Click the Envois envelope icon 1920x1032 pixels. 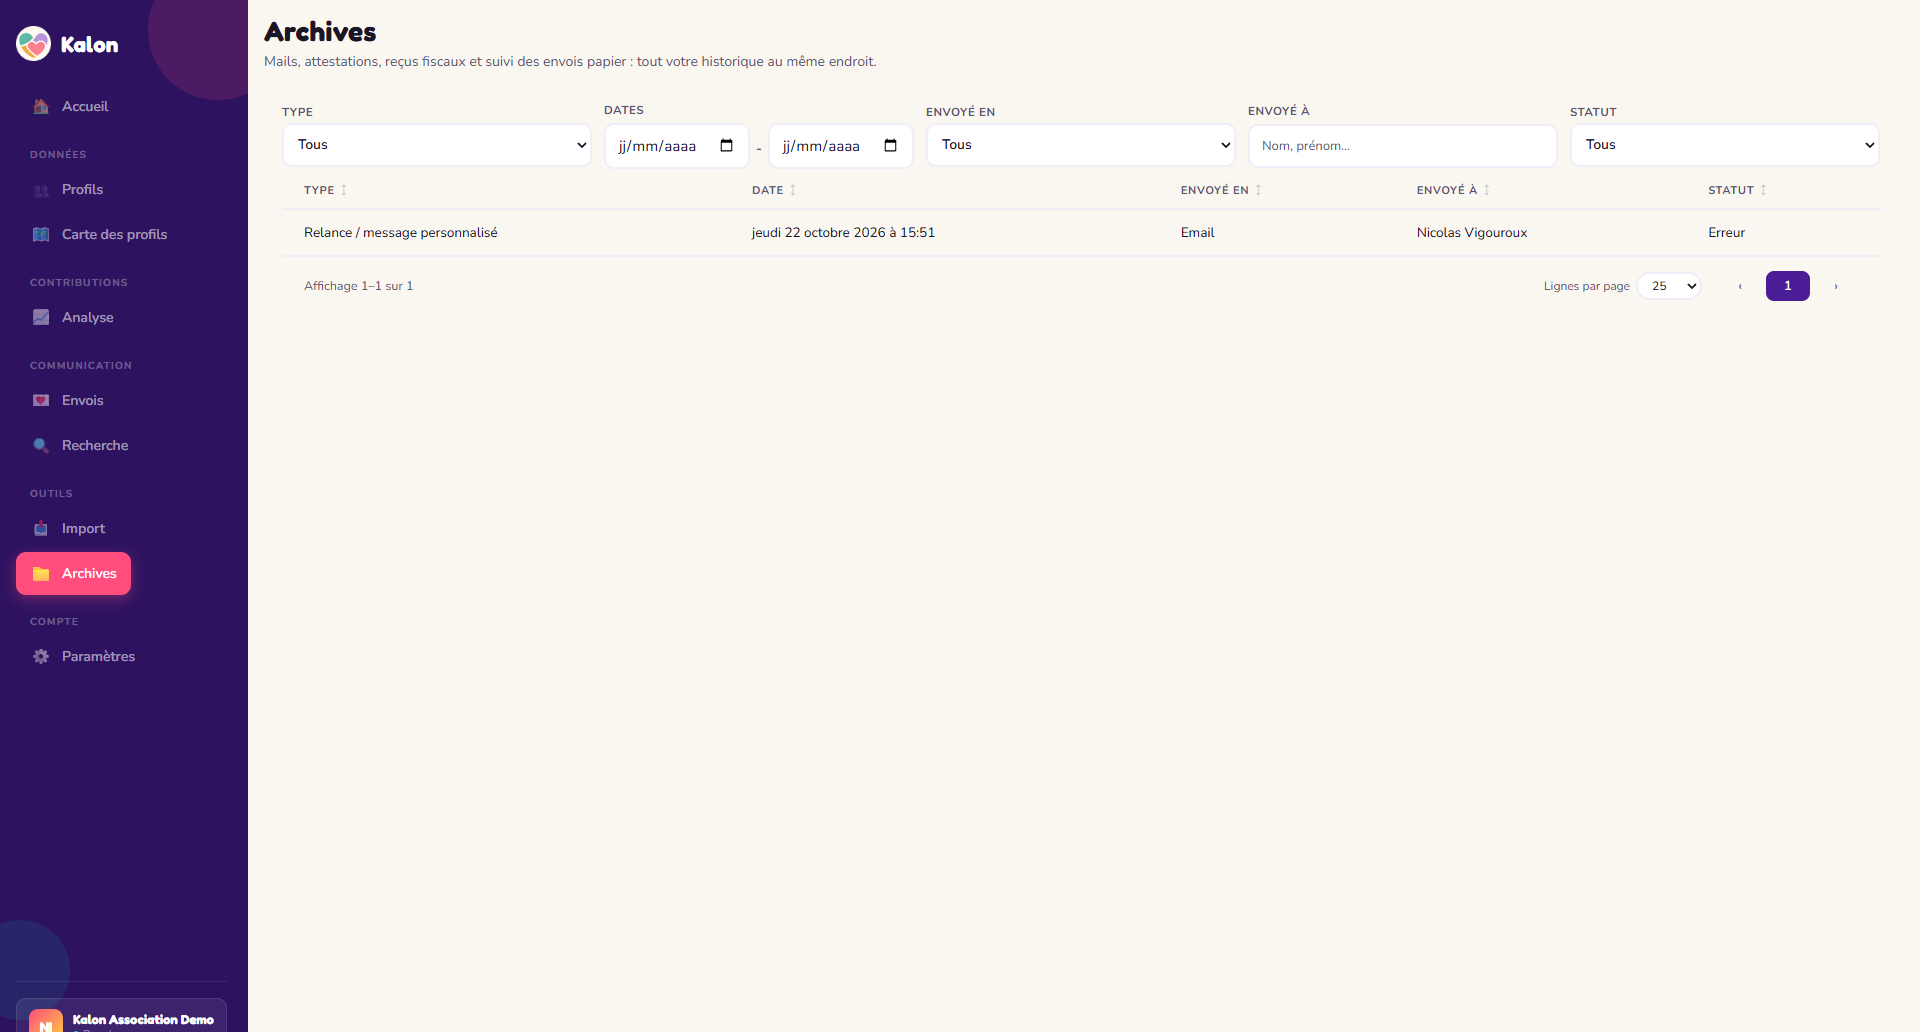coord(41,400)
